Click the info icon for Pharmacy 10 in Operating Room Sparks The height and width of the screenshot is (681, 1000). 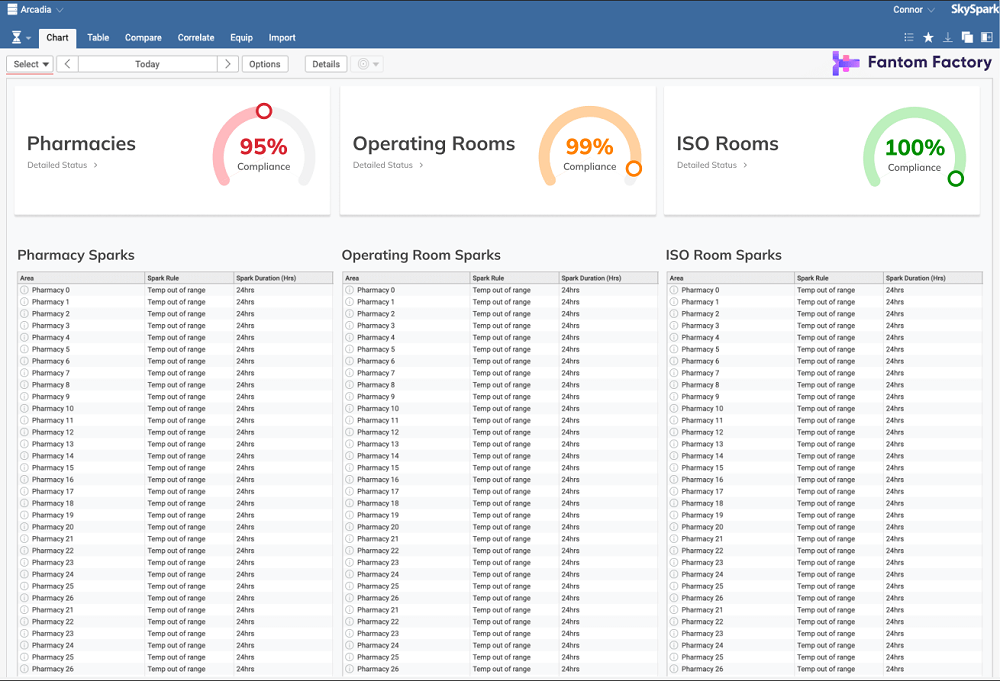(349, 409)
